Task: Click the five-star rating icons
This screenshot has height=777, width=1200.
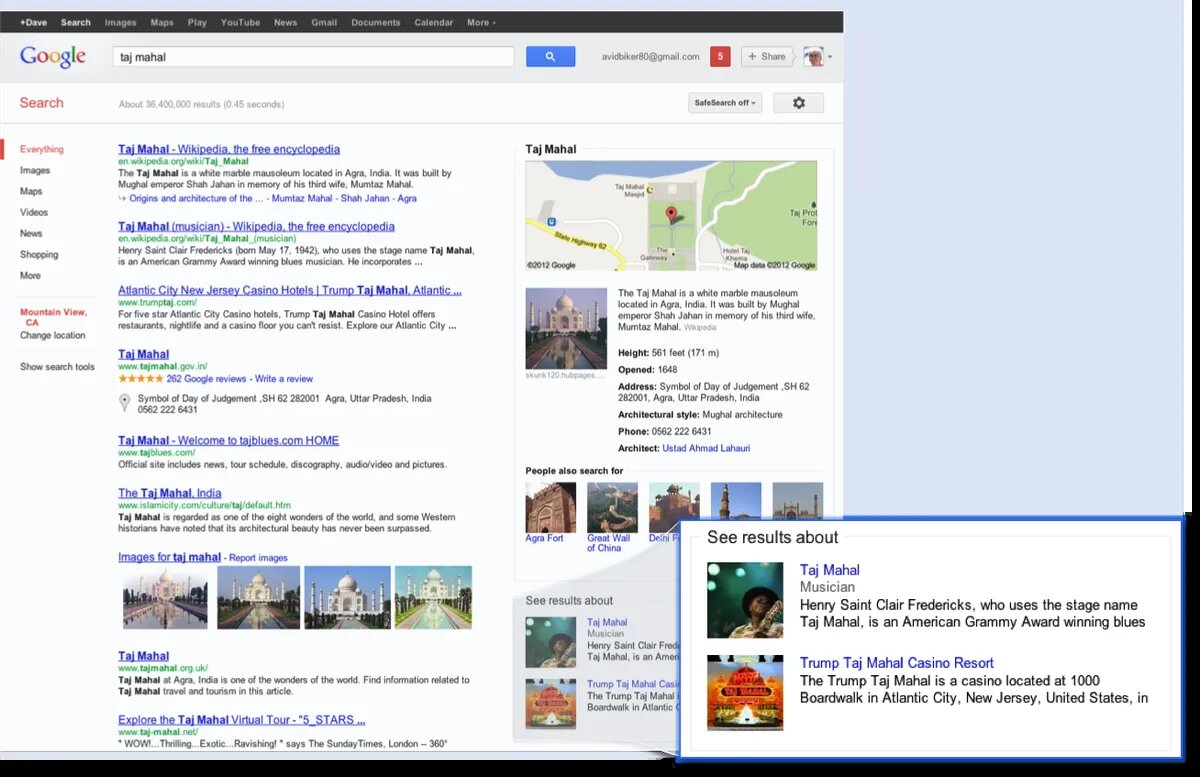Action: click(x=140, y=379)
